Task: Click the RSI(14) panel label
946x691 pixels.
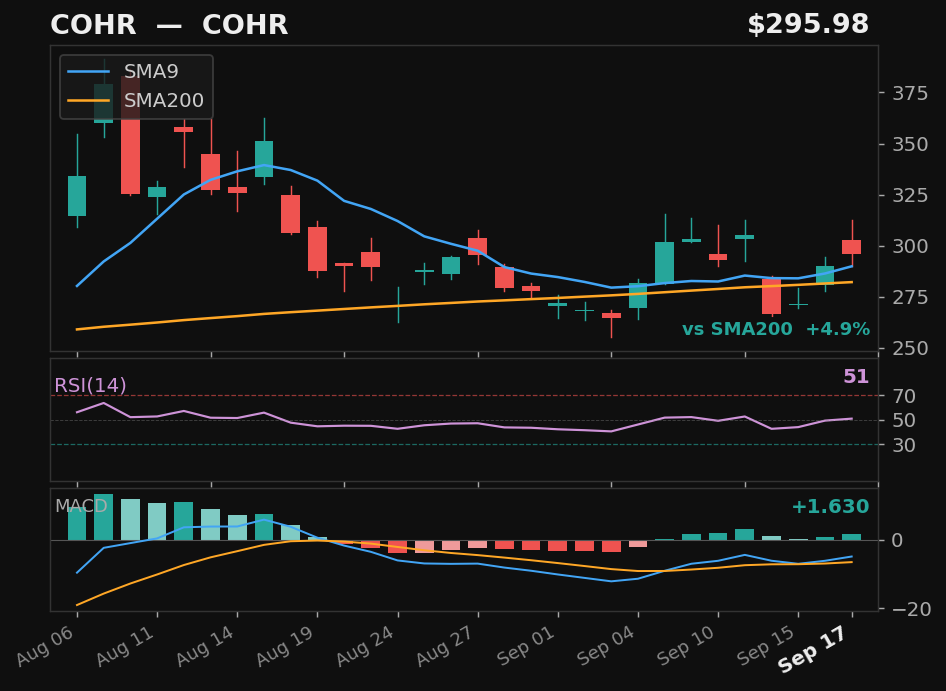Action: point(90,385)
